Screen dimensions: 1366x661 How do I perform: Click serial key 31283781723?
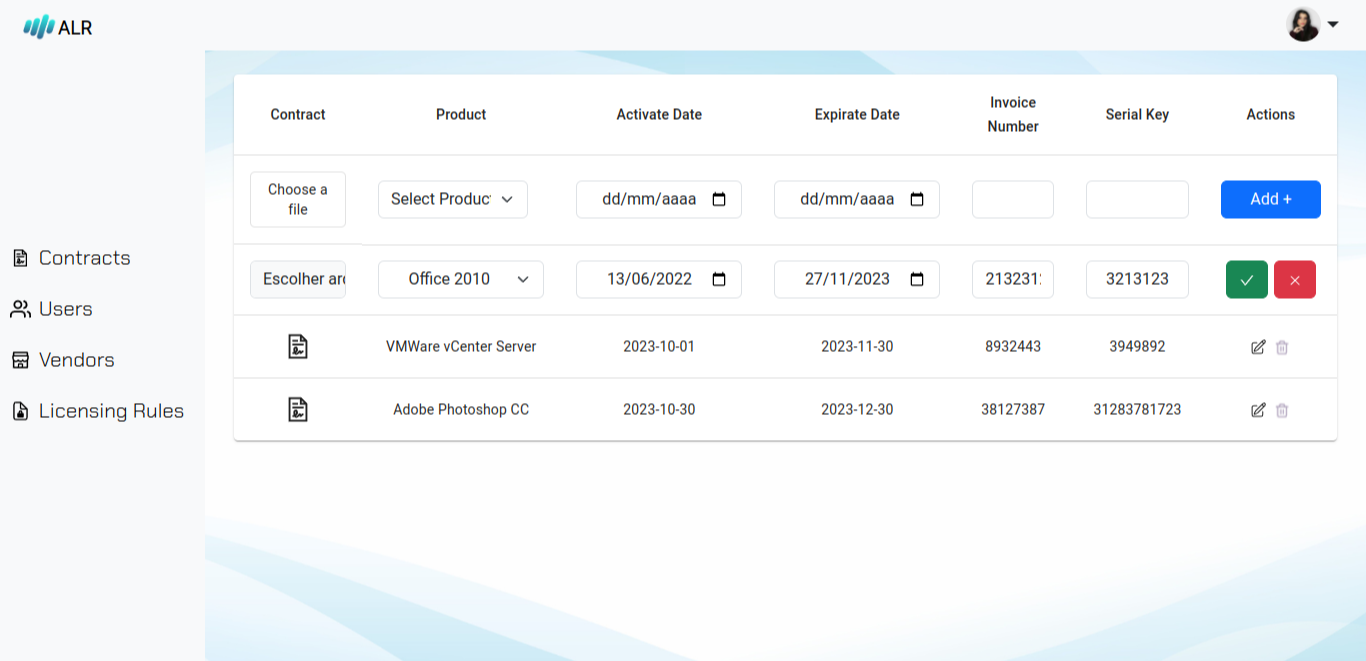tap(1137, 410)
